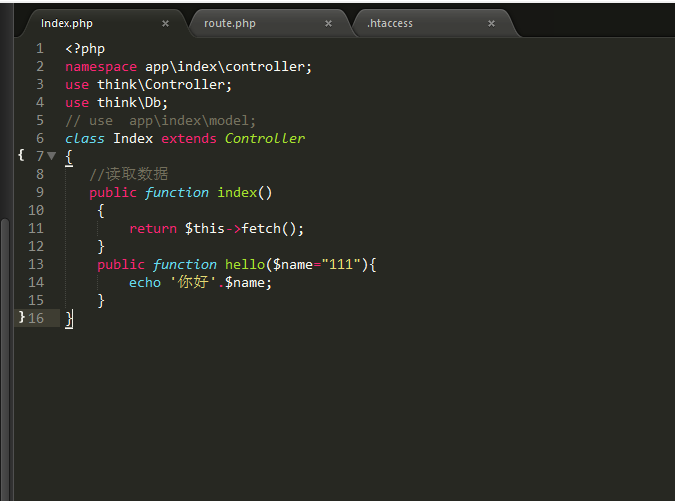The width and height of the screenshot is (675, 501).
Task: Click line number 13 in the gutter
Action: click(36, 264)
